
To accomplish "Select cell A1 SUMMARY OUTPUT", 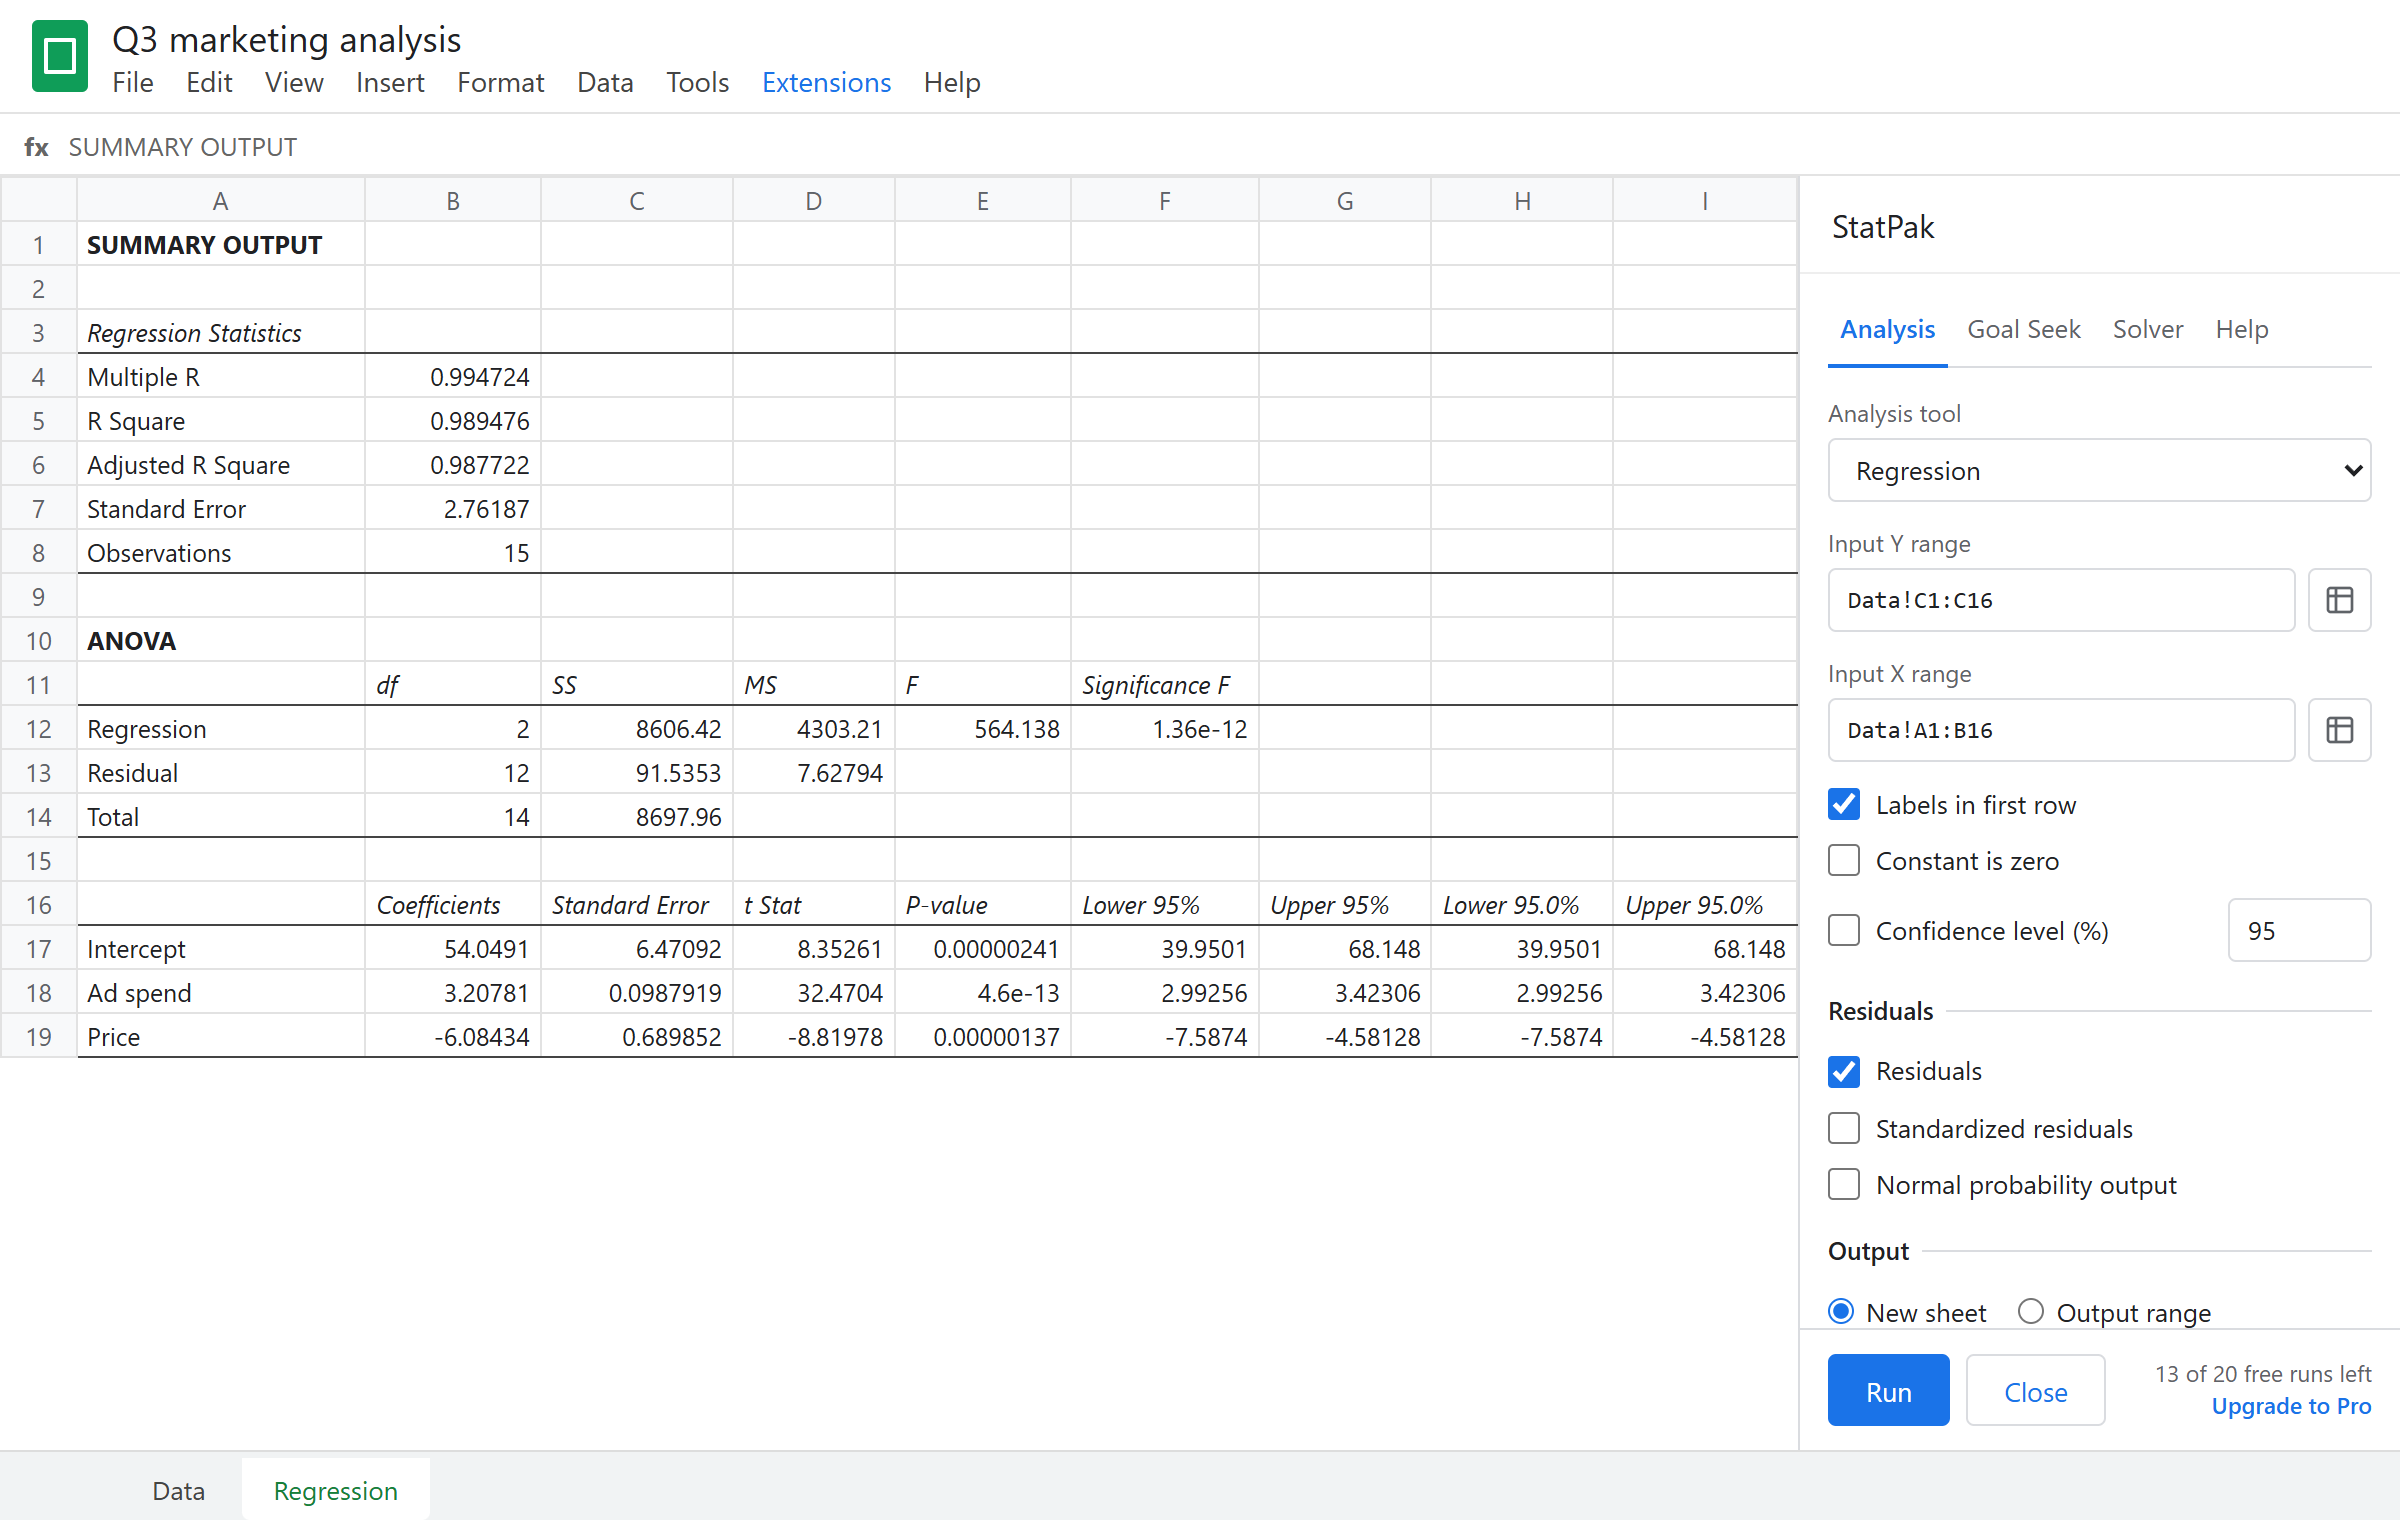I will point(221,245).
